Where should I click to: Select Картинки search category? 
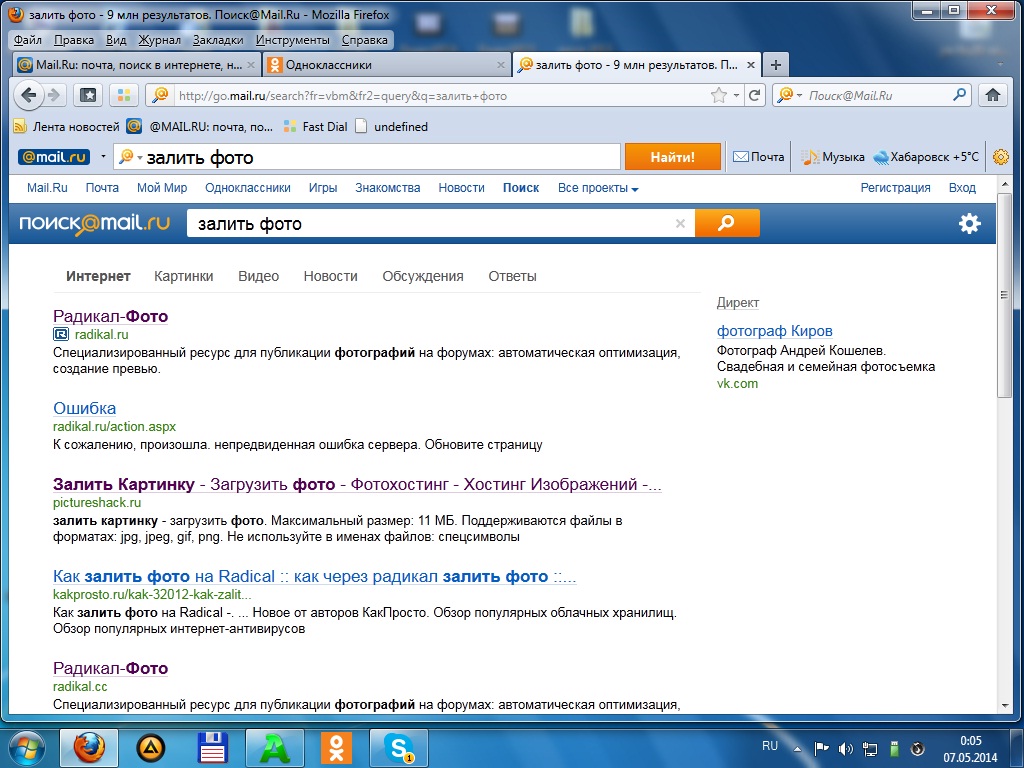pyautogui.click(x=184, y=276)
